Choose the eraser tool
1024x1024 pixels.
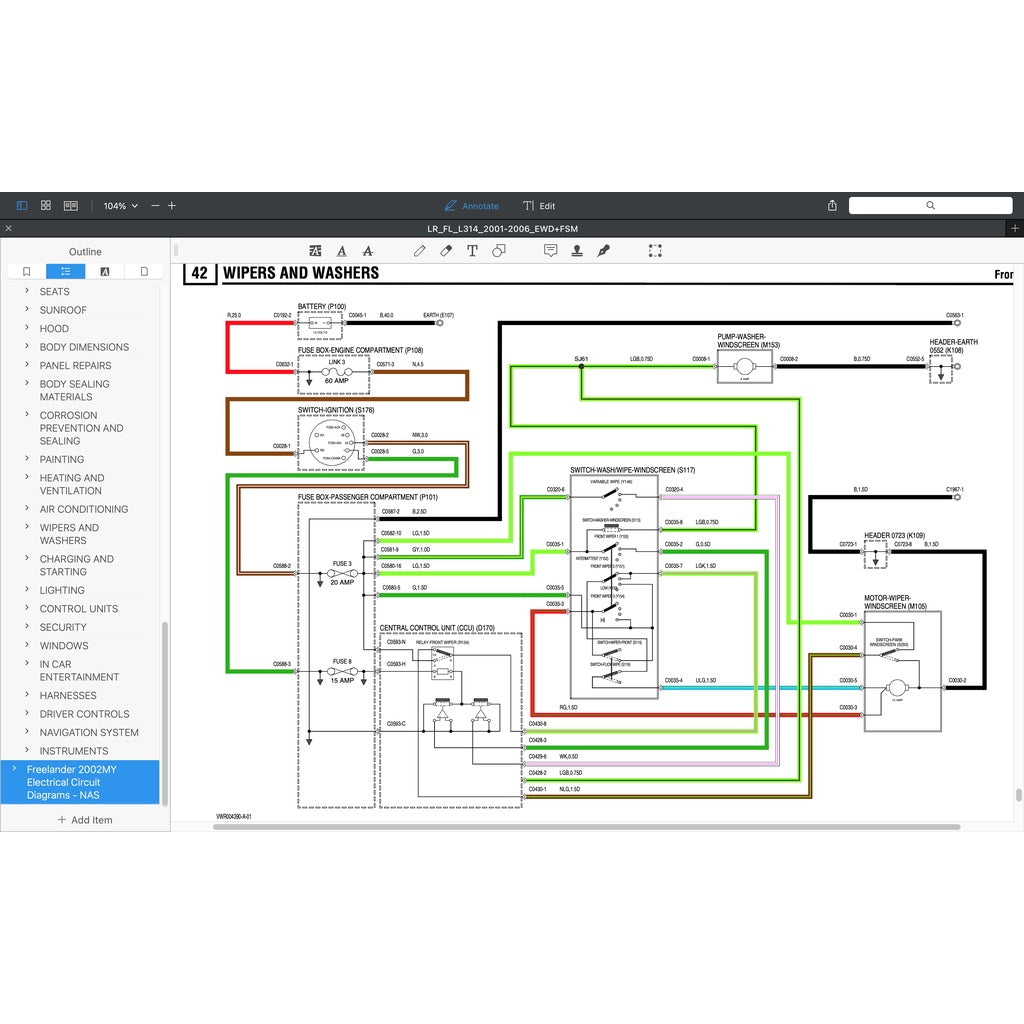(x=446, y=251)
